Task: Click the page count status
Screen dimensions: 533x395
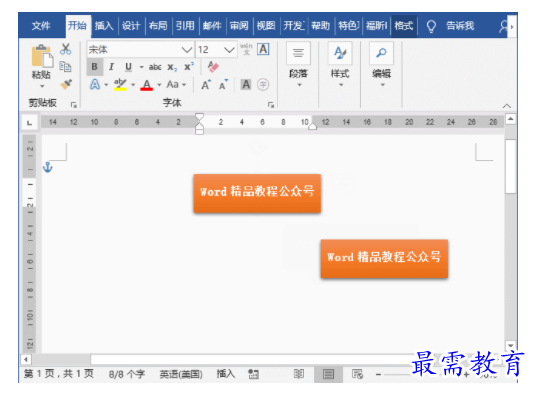Action: 58,374
